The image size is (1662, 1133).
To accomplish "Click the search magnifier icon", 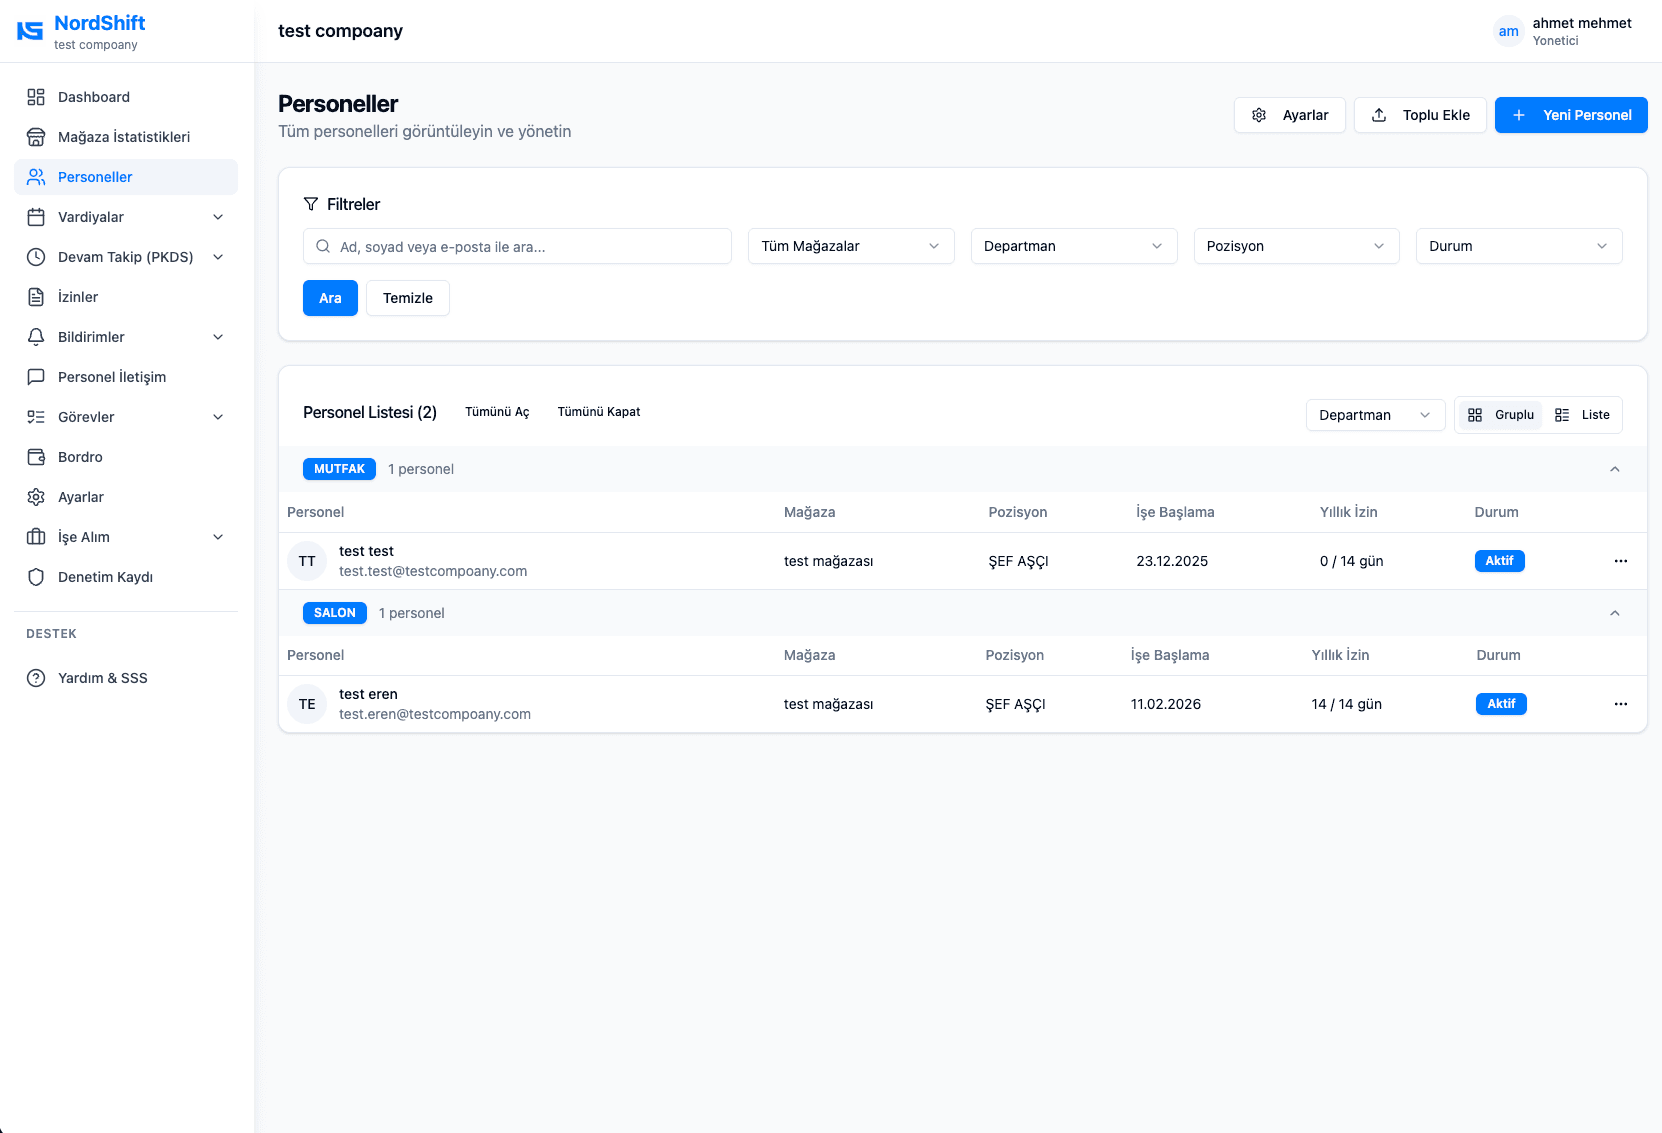I will (323, 246).
